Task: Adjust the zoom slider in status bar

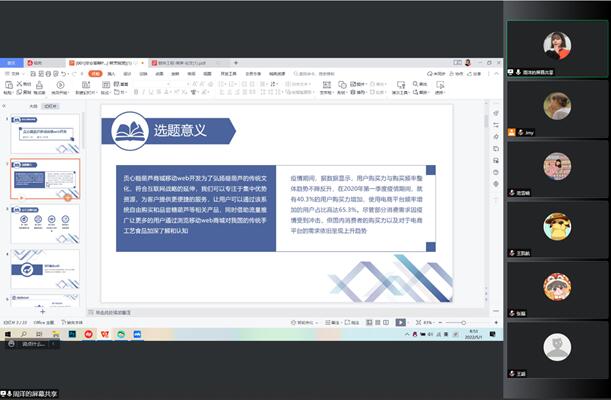Action: pyautogui.click(x=455, y=323)
